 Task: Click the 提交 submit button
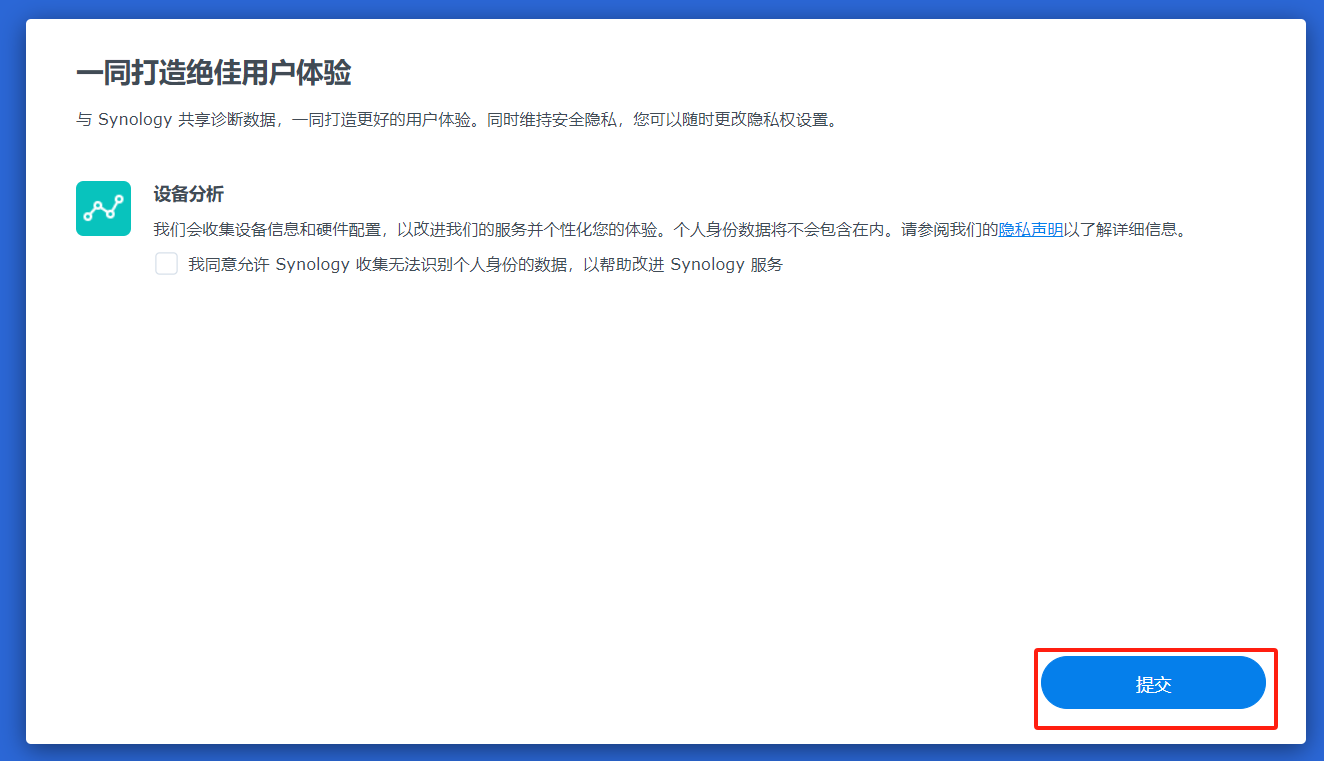[1153, 684]
